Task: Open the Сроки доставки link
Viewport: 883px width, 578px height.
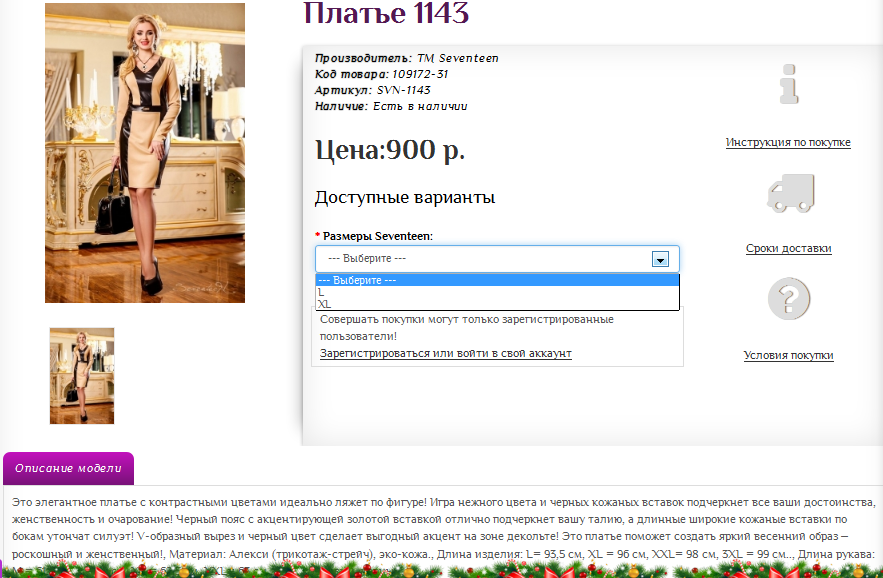Action: coord(788,249)
